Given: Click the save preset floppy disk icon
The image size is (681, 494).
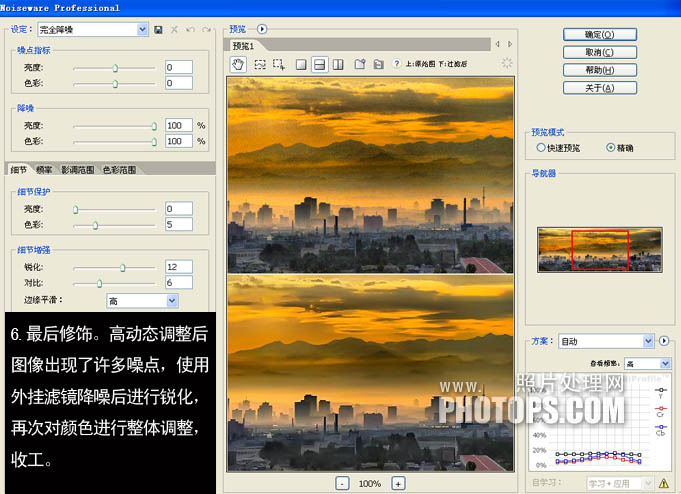Looking at the screenshot, I should [158, 30].
